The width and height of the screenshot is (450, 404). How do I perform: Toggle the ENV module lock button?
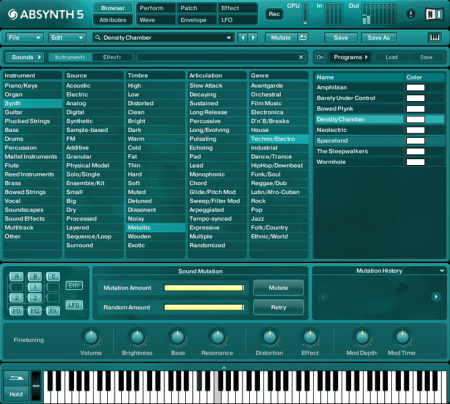(74, 286)
